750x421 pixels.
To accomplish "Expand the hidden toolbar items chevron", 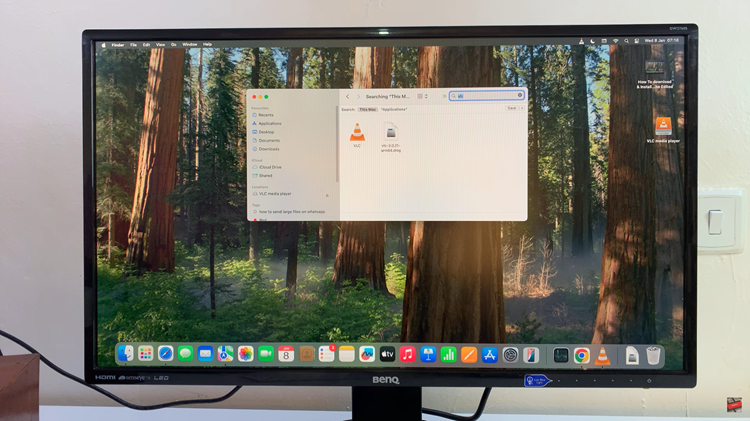I will click(x=444, y=96).
